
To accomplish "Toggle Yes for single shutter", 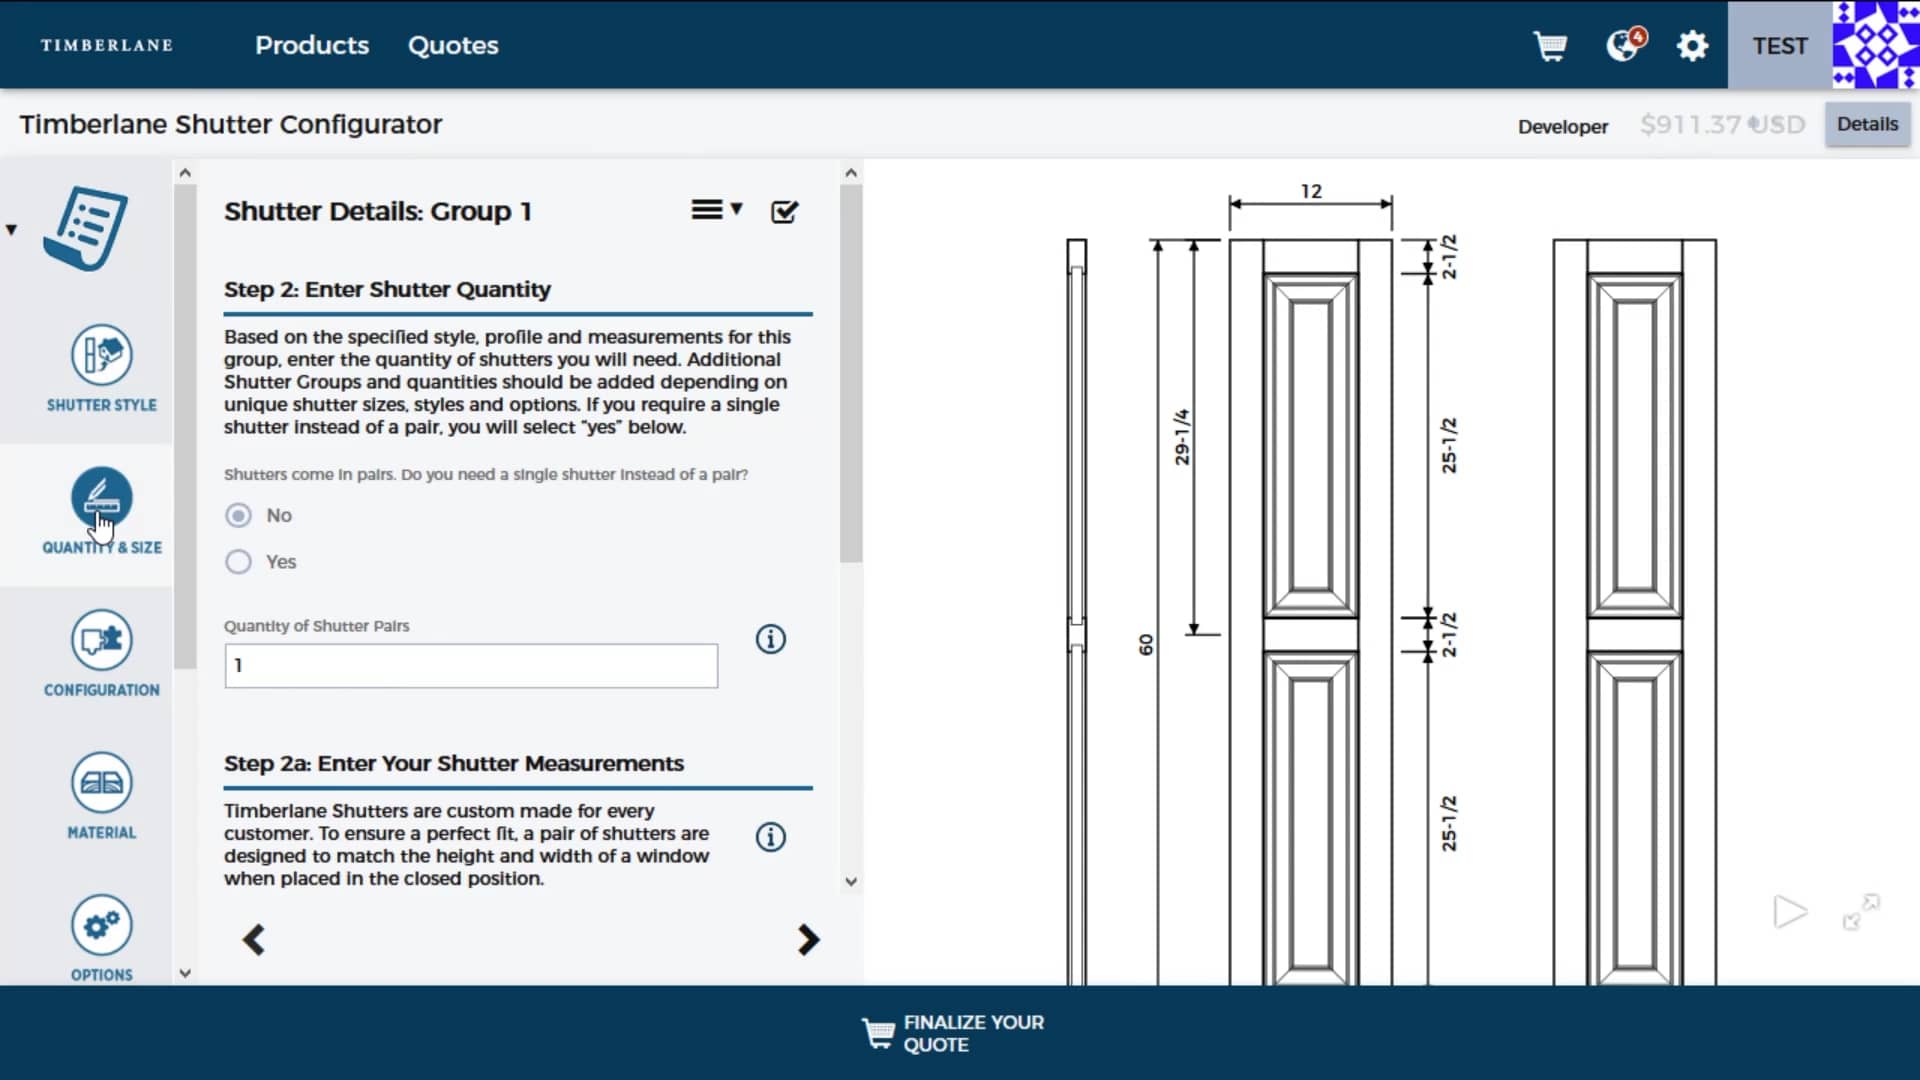I will [x=237, y=560].
